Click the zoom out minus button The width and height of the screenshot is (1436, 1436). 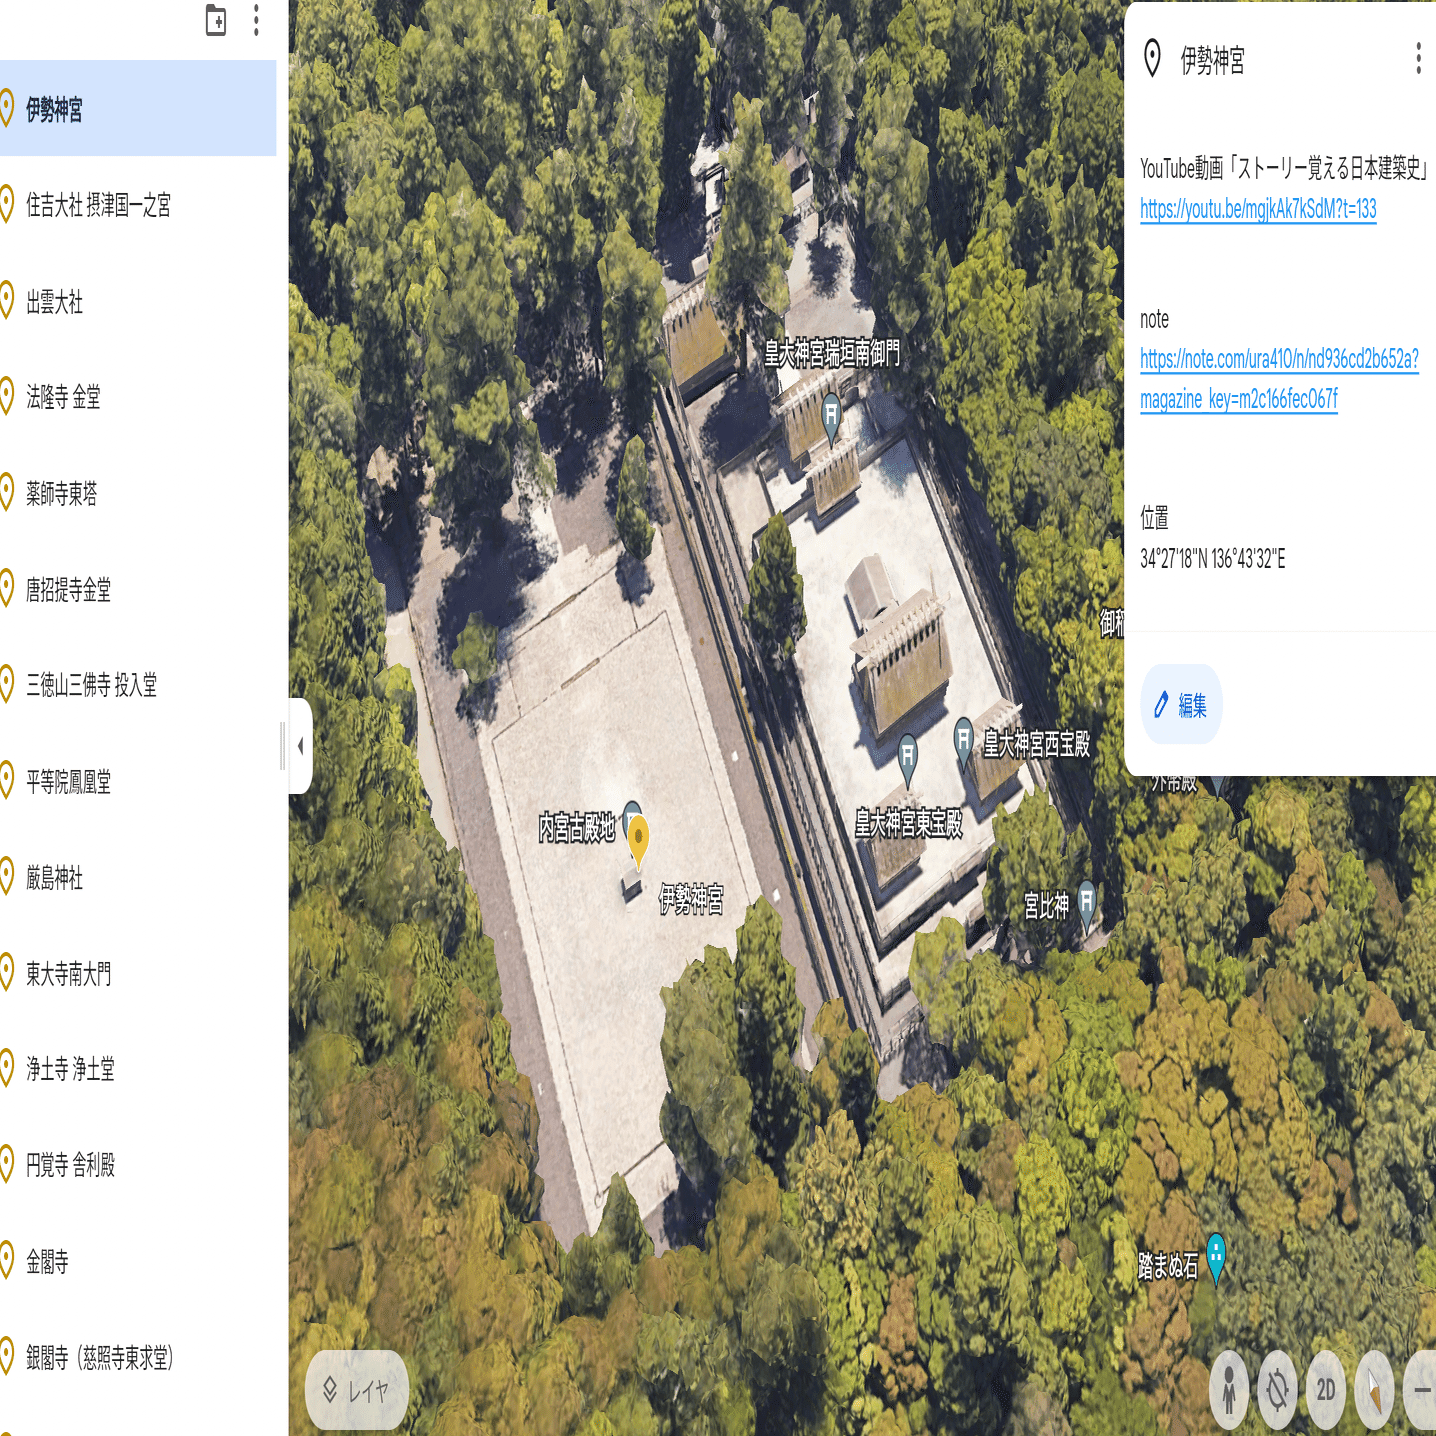click(x=1421, y=1390)
